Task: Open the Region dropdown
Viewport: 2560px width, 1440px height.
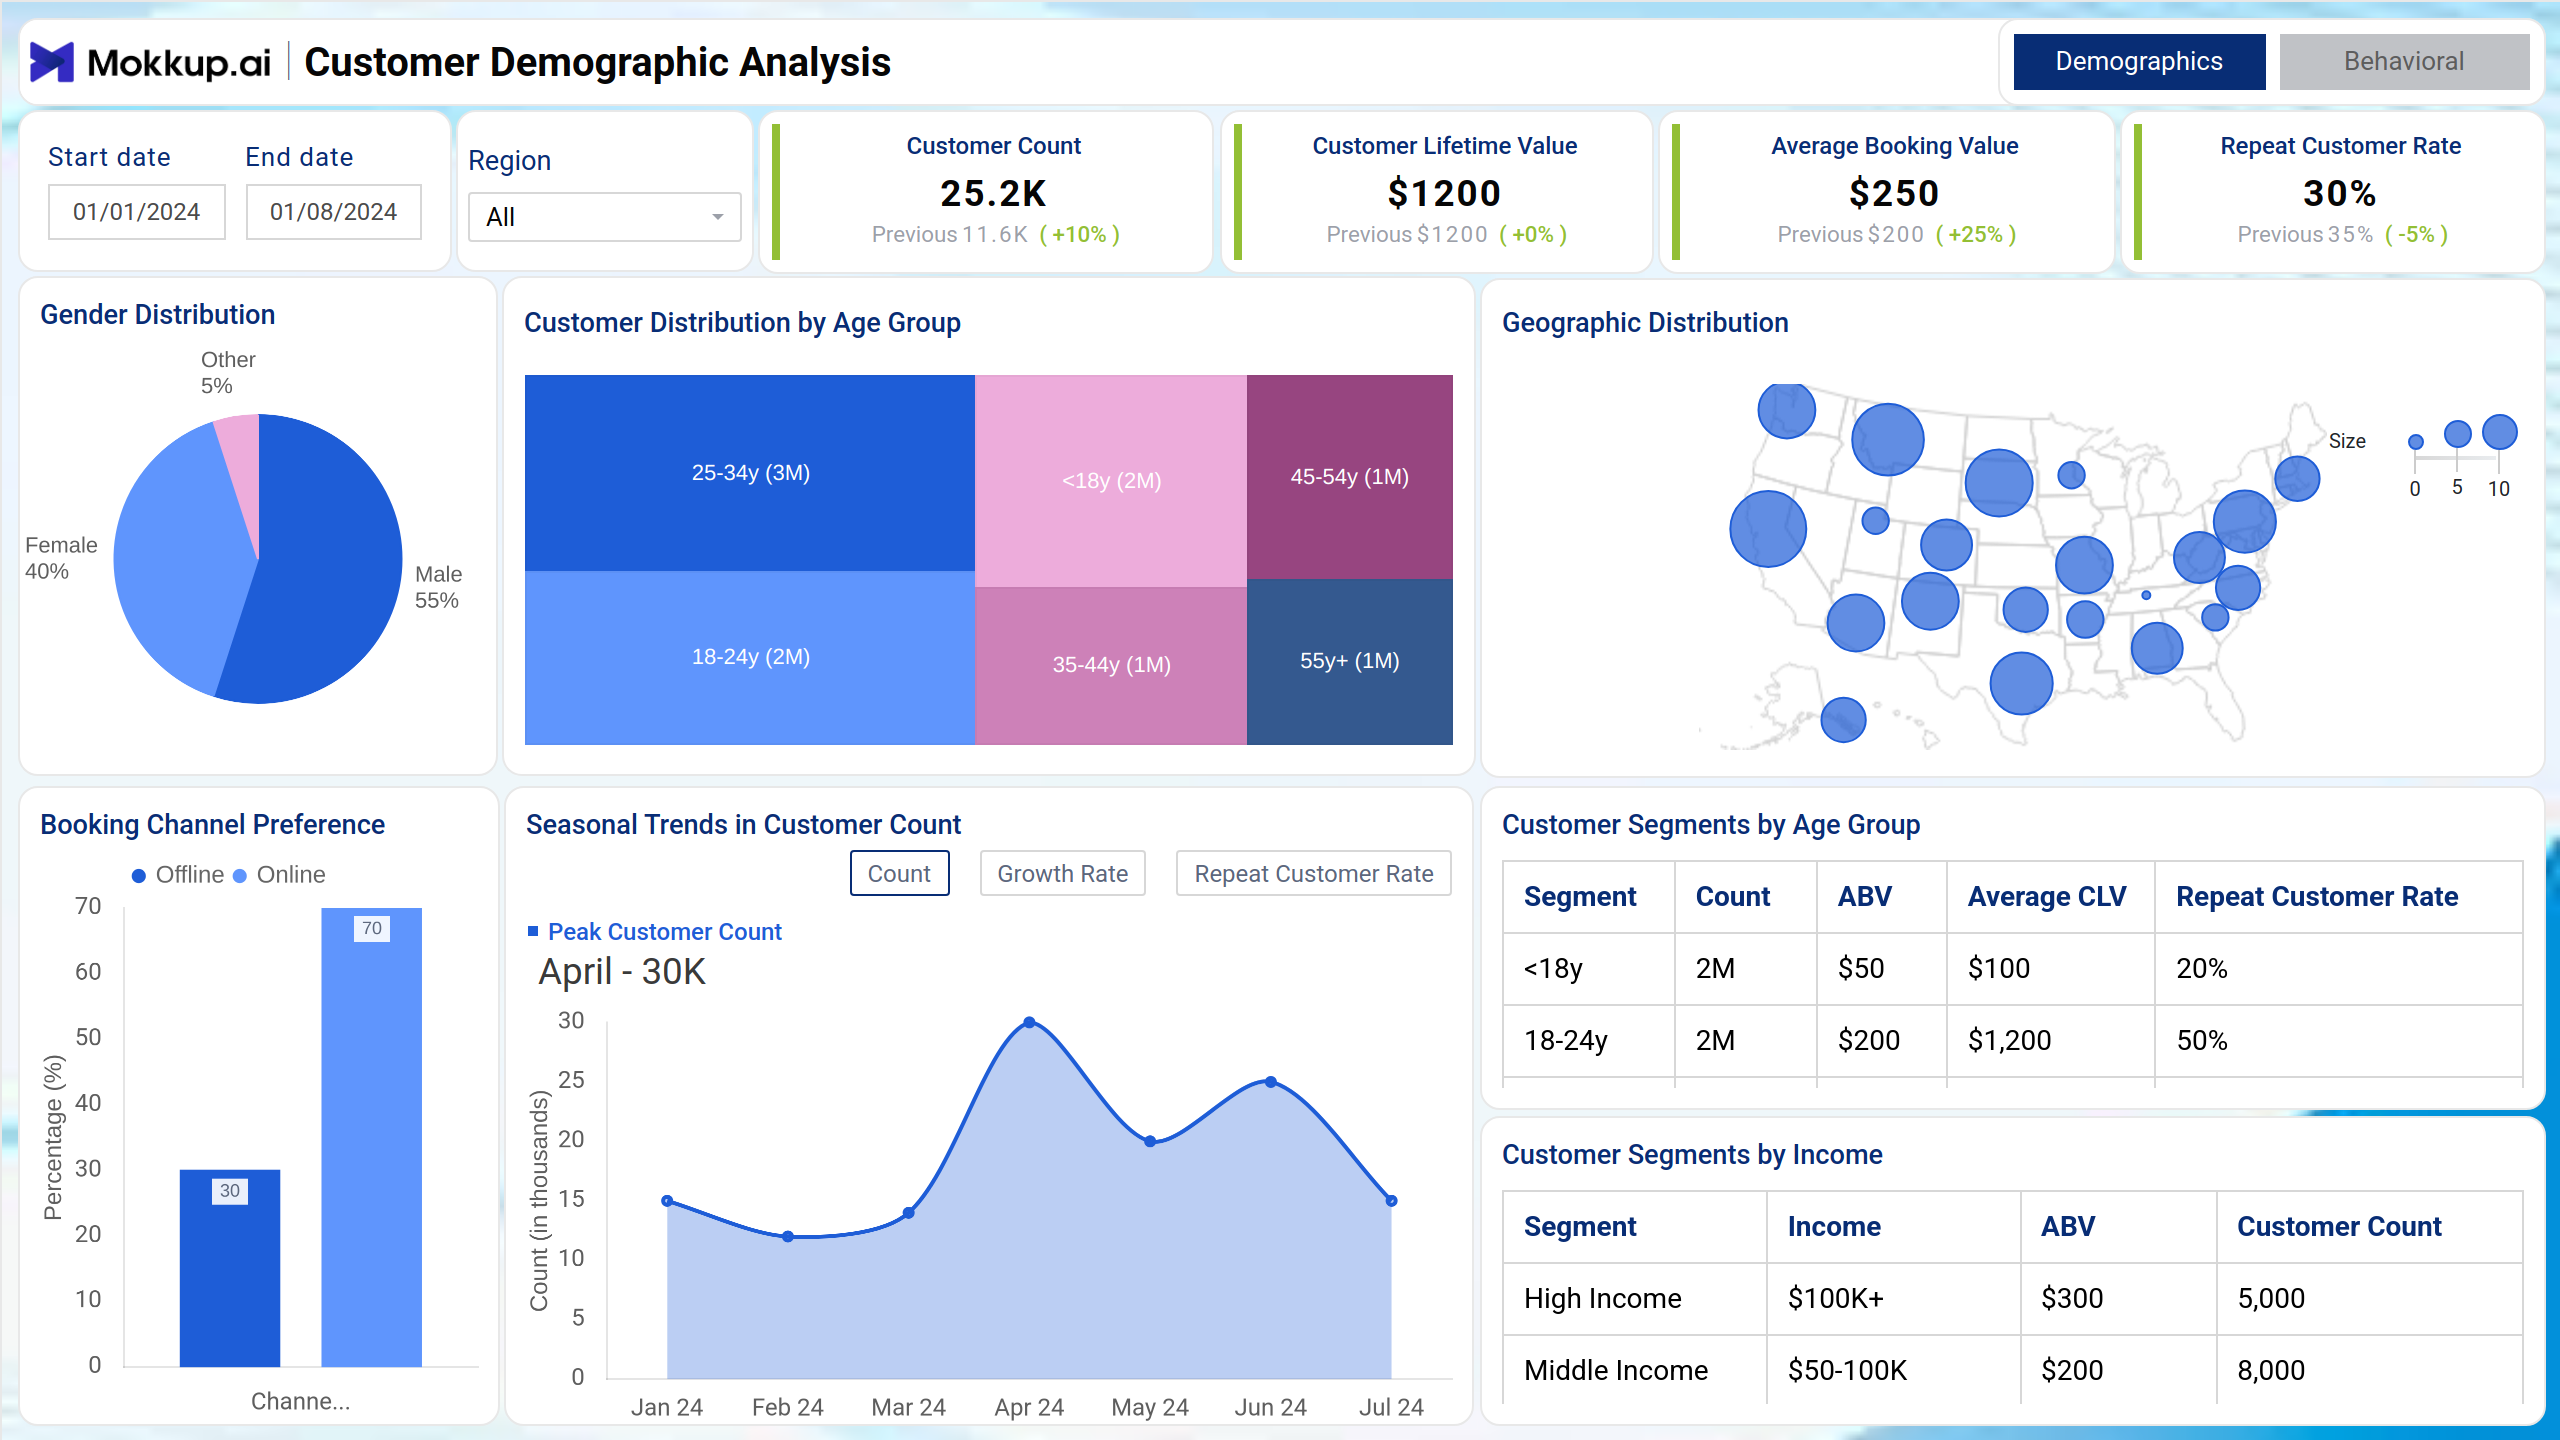Action: [x=605, y=217]
